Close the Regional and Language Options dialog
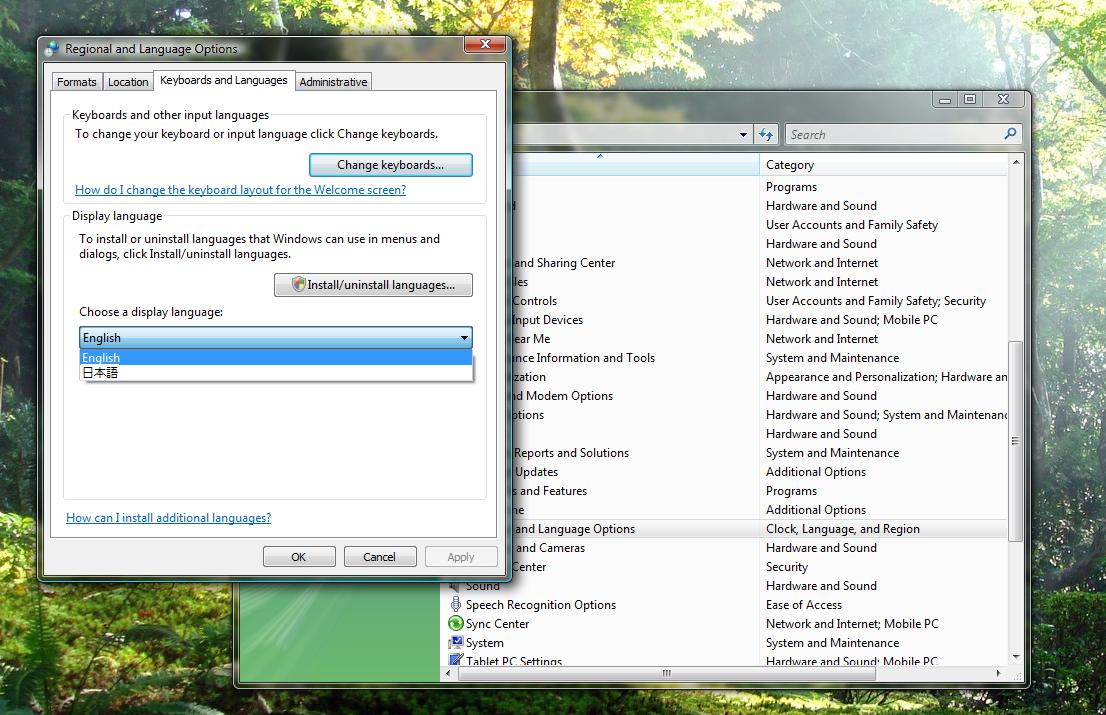1106x715 pixels. pyautogui.click(x=485, y=44)
